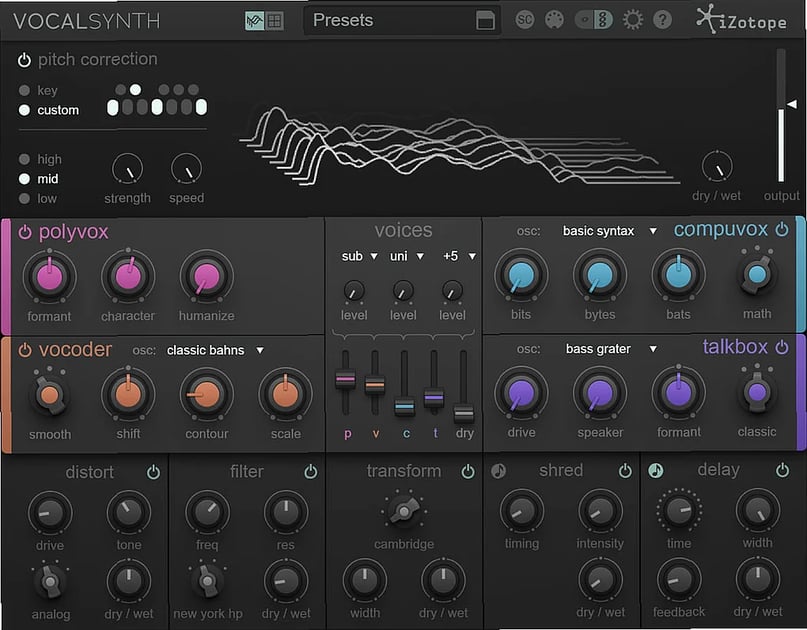Open the help question mark icon
This screenshot has width=807, height=630.
click(x=663, y=18)
